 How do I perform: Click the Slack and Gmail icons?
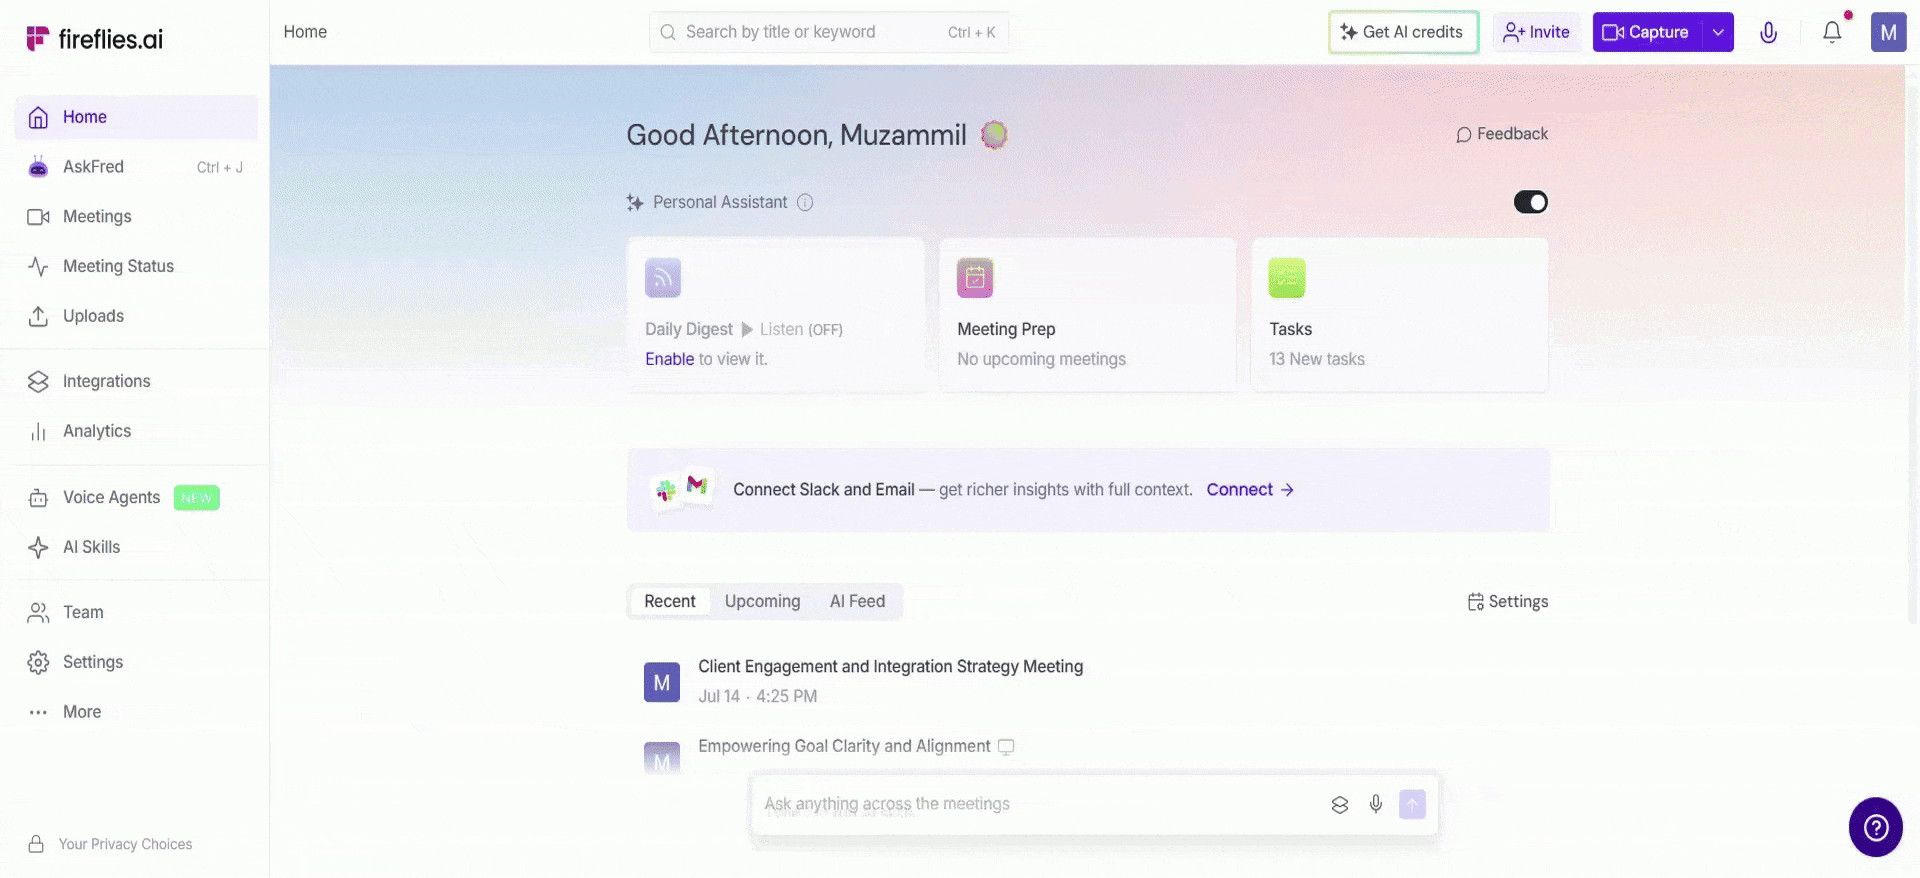tap(682, 488)
